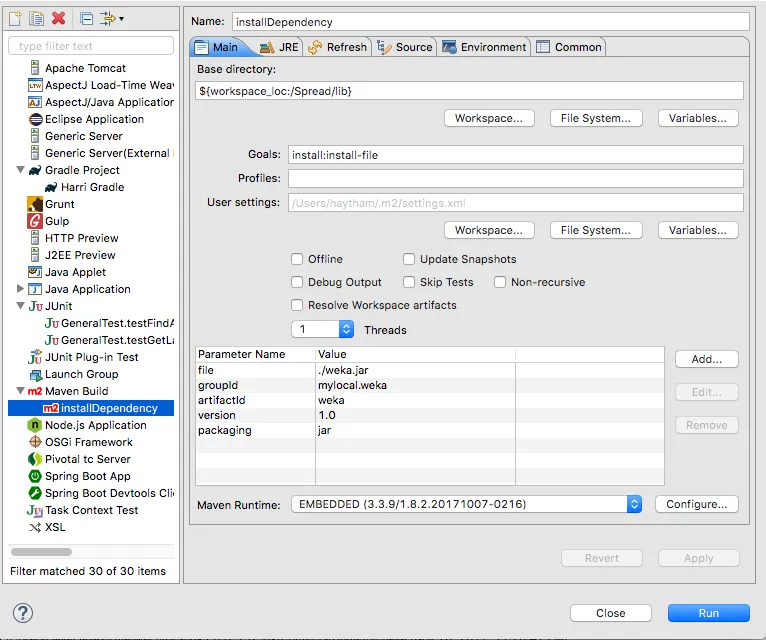Open the filter configurations dropdown icon
This screenshot has height=640, width=766.
click(x=112, y=19)
